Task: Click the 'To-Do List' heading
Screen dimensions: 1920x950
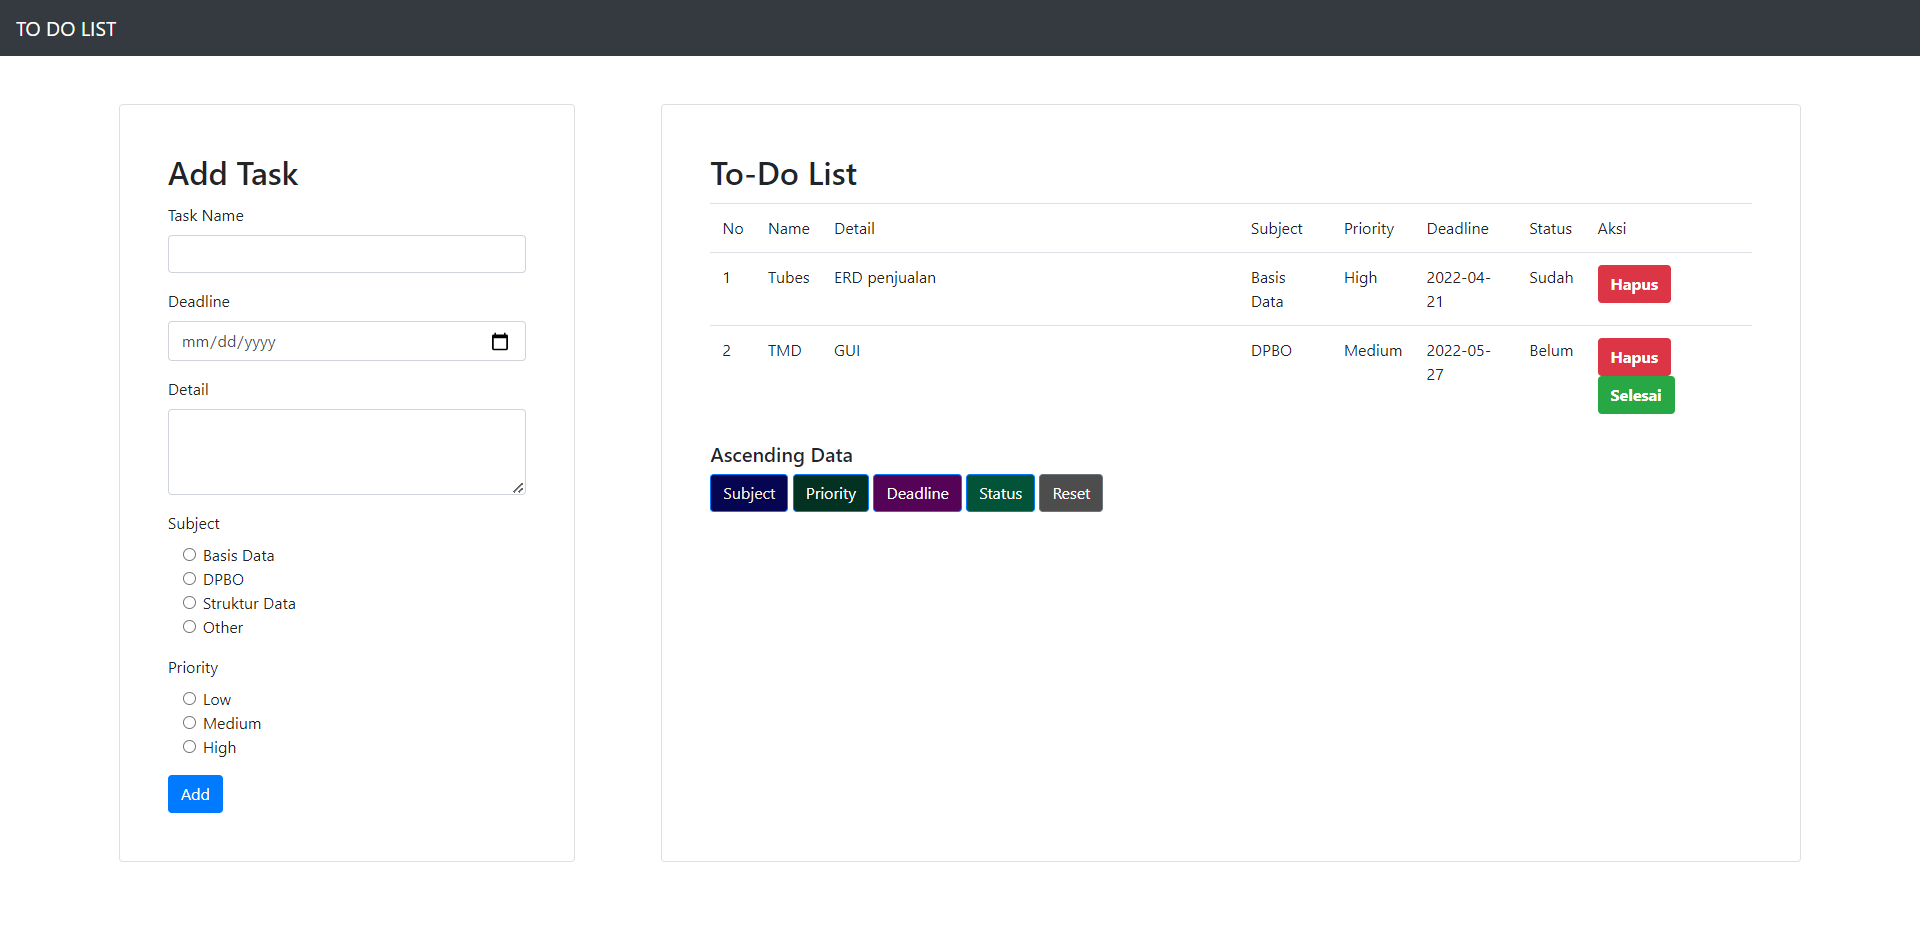Action: click(783, 174)
